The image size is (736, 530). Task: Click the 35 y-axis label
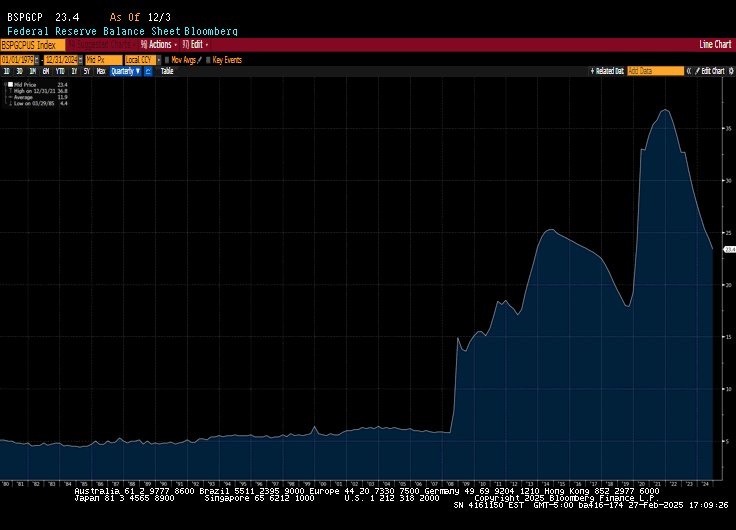tap(729, 129)
